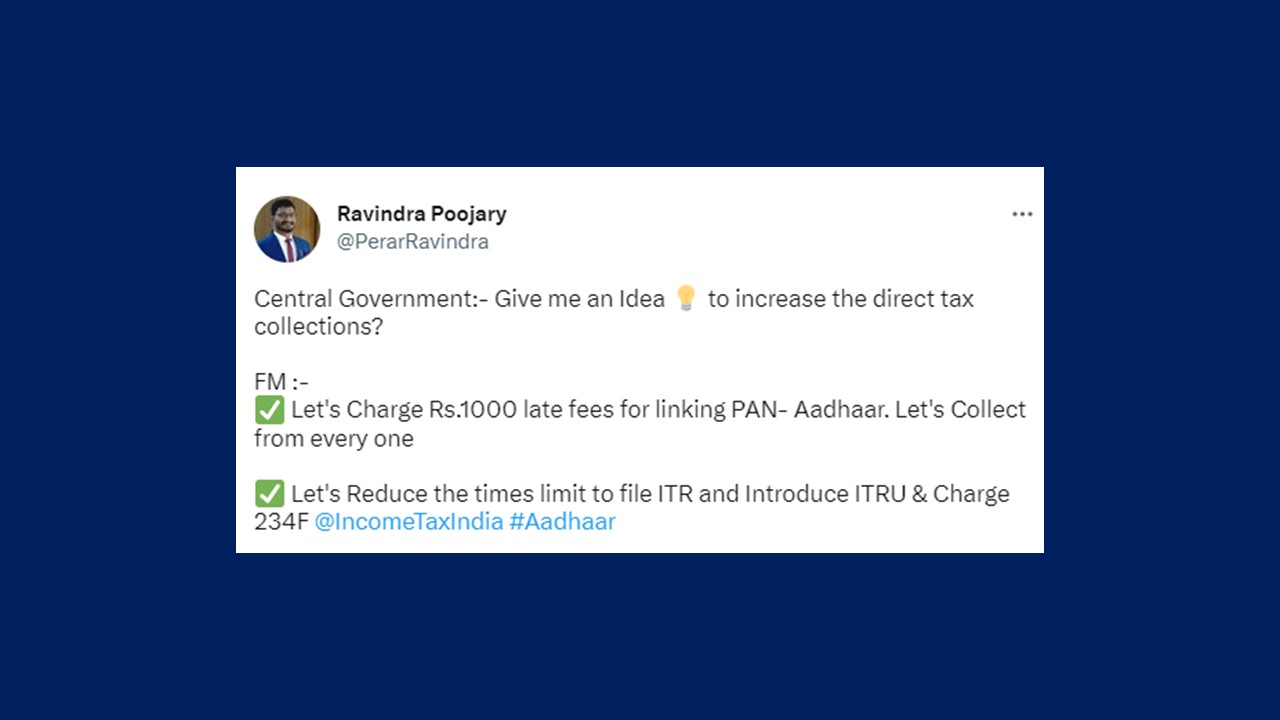
Task: Click the first green check mark emoji
Action: [269, 410]
